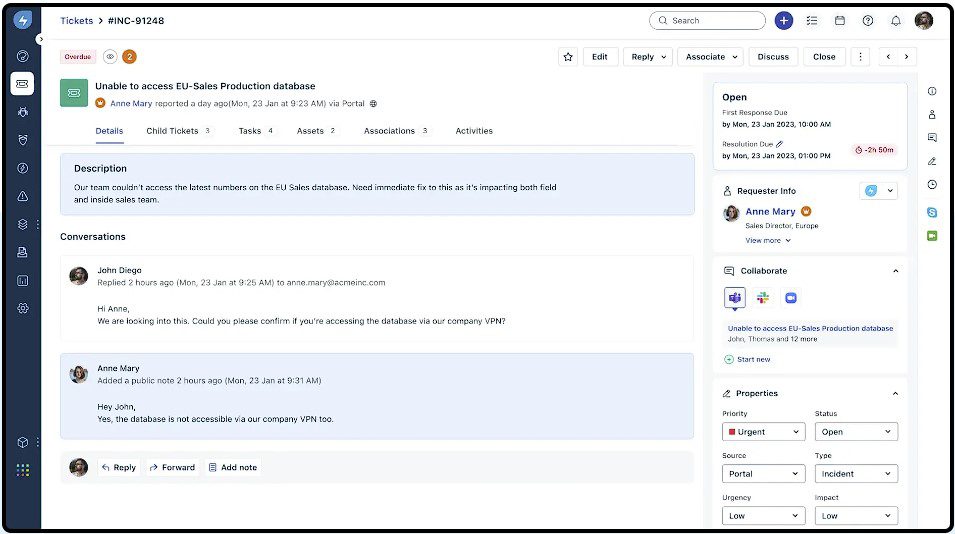Open Microsoft Teams collaboration icon

tap(735, 298)
